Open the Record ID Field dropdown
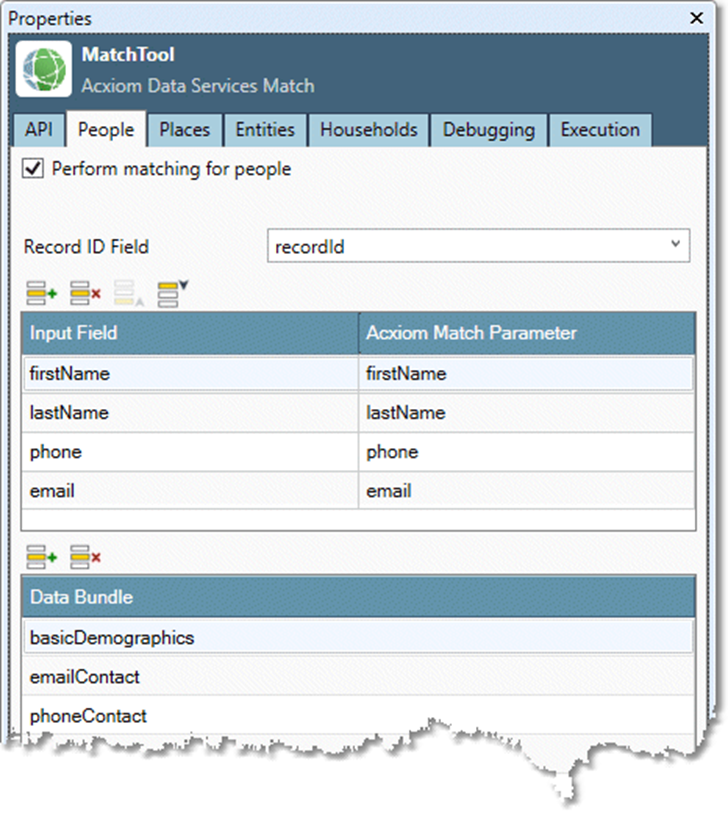Screen dimensions: 728x813 coord(676,245)
